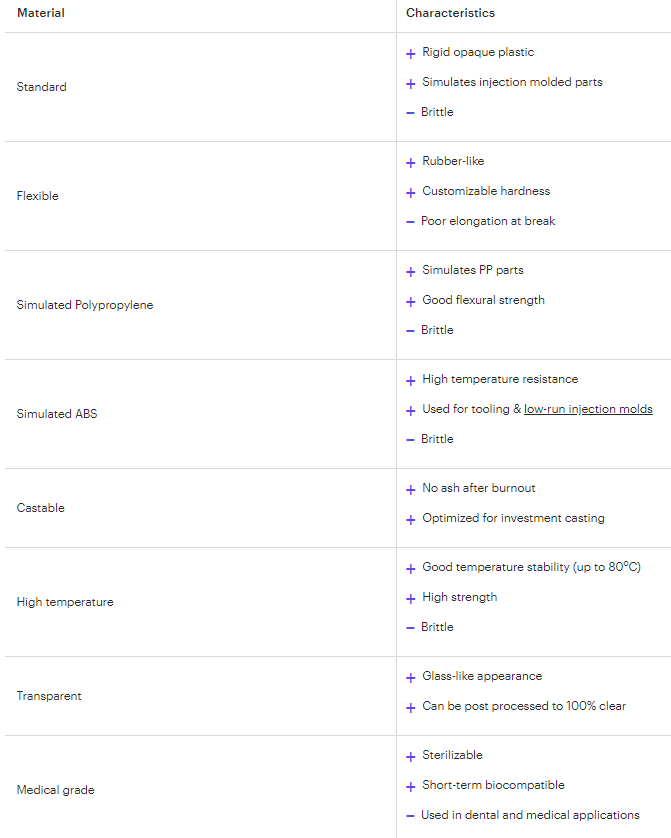
Task: Click minus icon beside Used in dental applications
Action: click(x=410, y=816)
